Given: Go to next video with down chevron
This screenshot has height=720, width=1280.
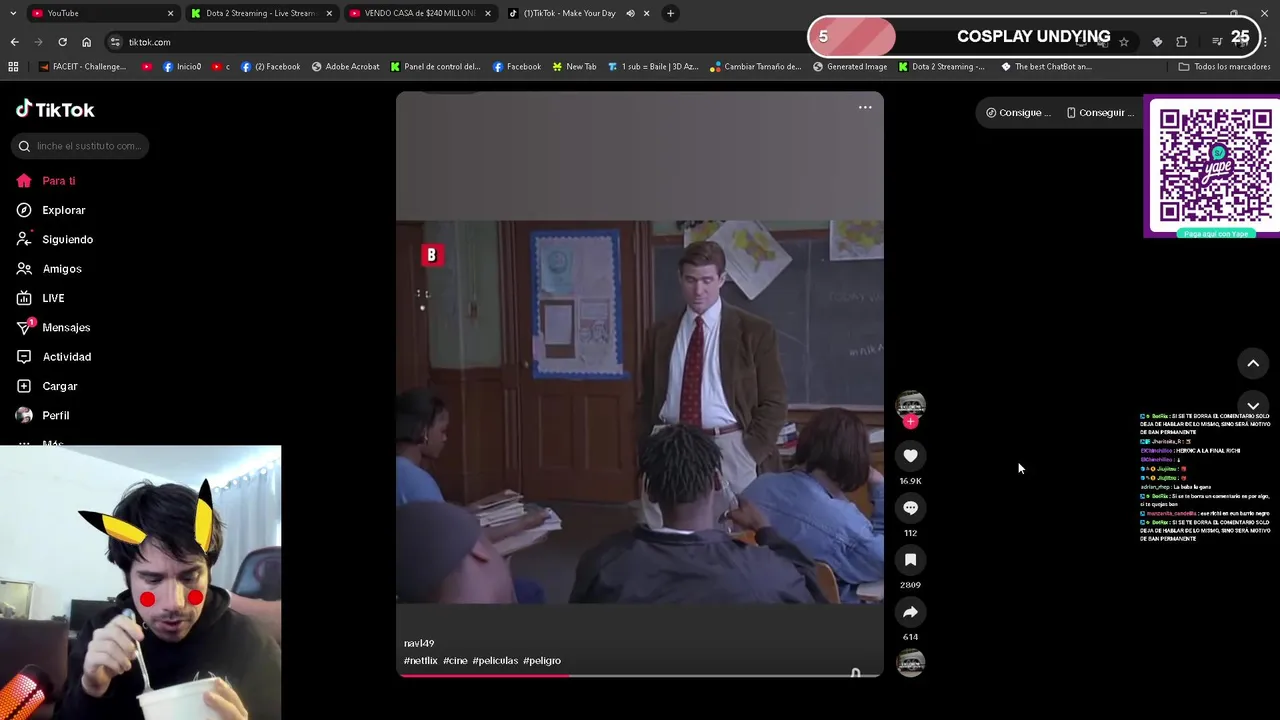Looking at the screenshot, I should coord(1253,405).
